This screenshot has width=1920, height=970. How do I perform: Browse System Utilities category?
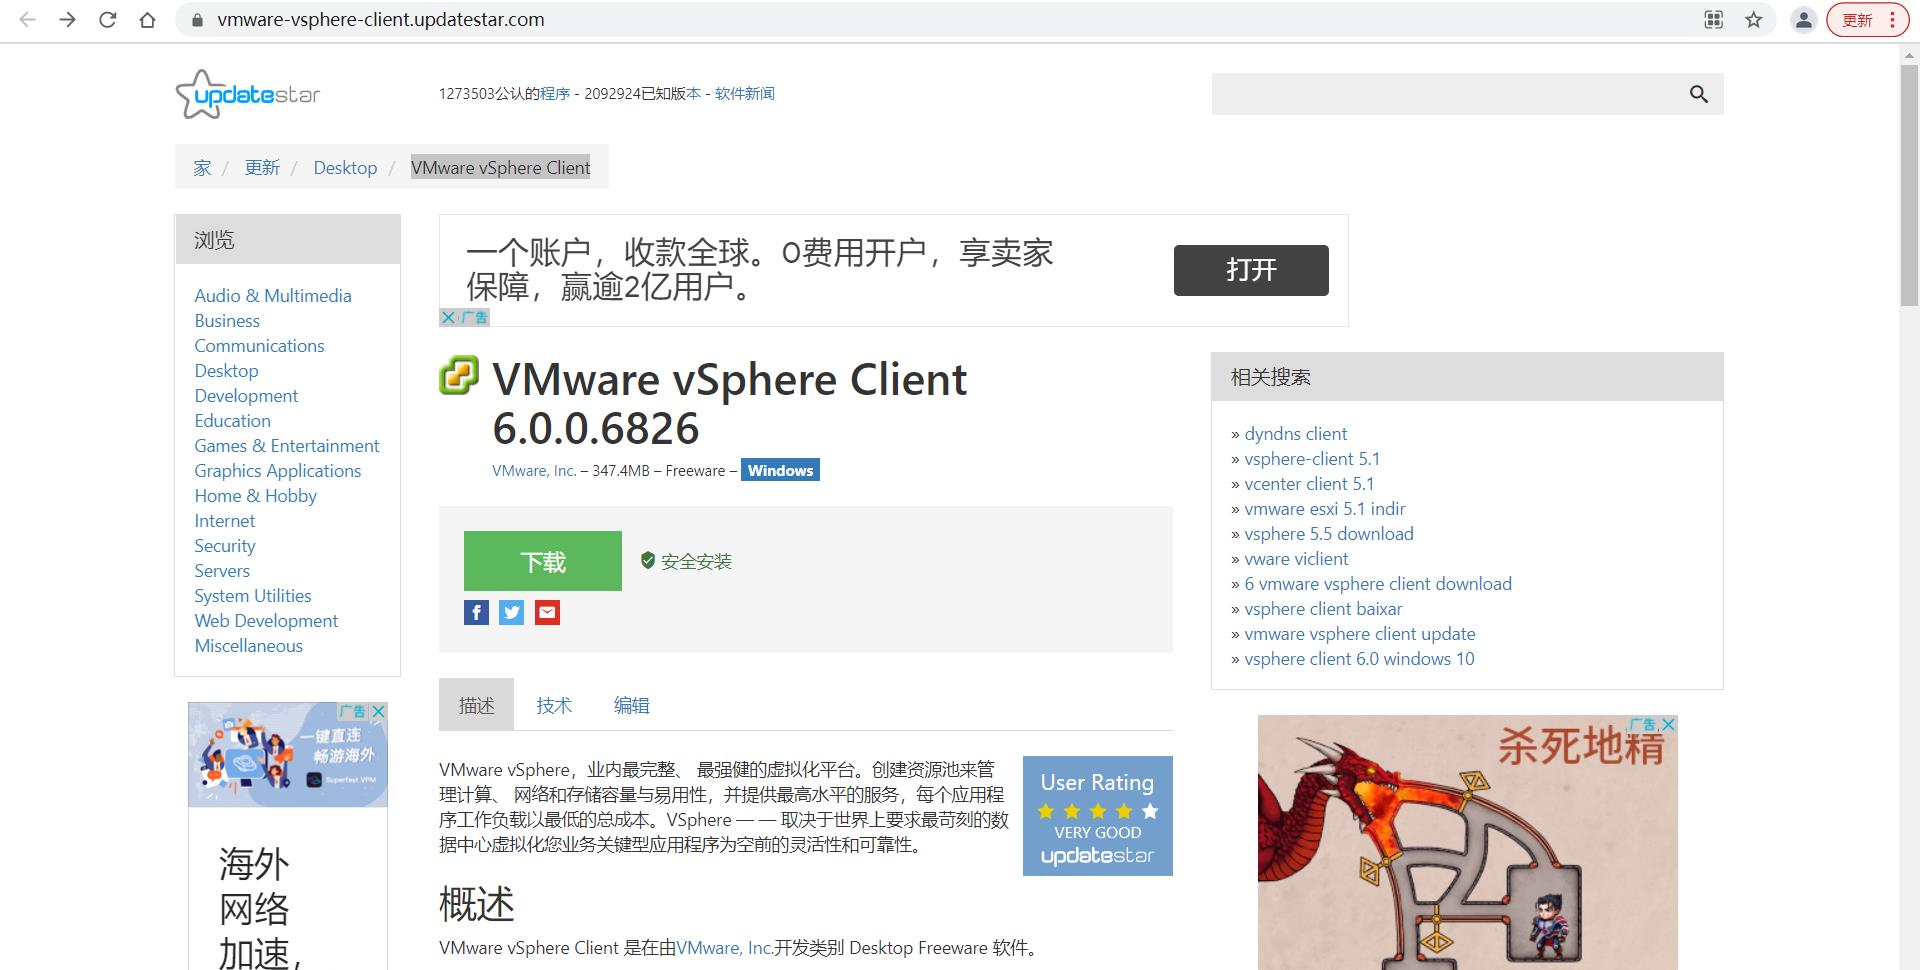(x=252, y=596)
